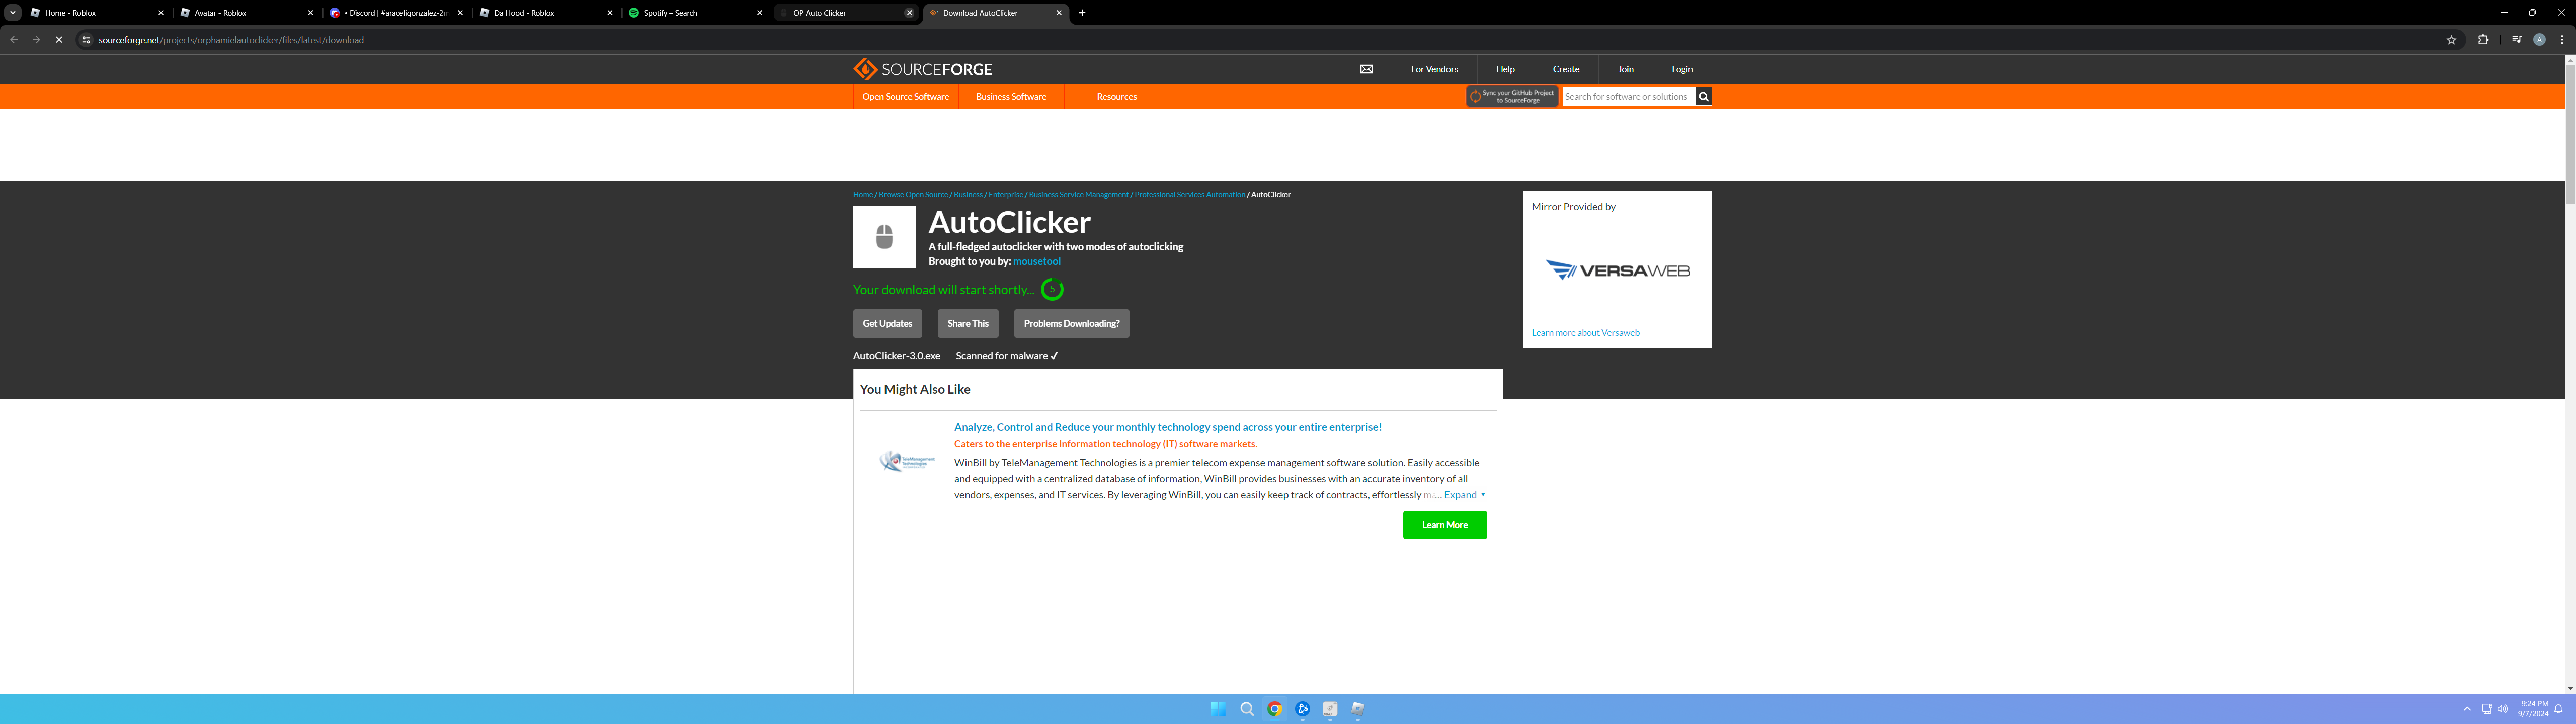Open the Business Software menu
2576x724 pixels.
[x=1010, y=97]
